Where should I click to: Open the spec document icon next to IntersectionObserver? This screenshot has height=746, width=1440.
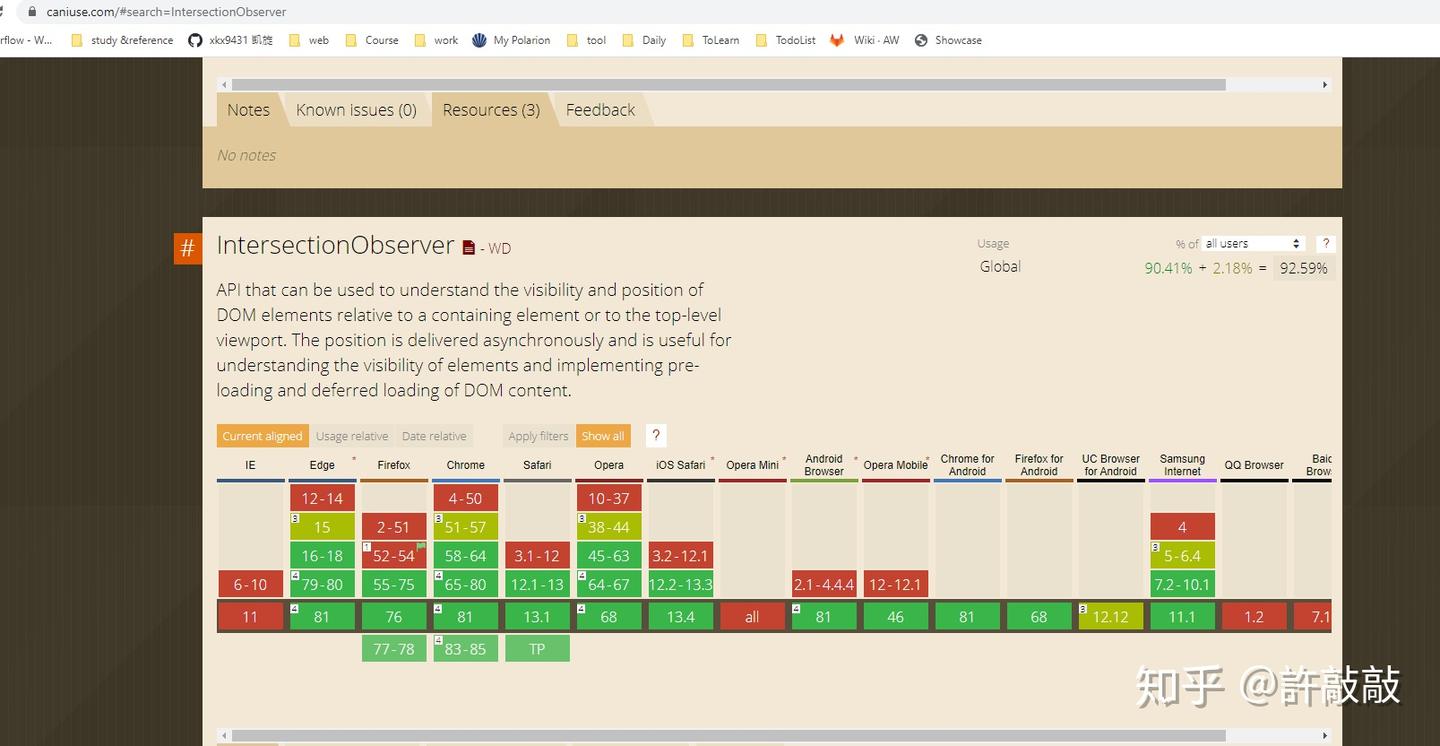pos(468,247)
